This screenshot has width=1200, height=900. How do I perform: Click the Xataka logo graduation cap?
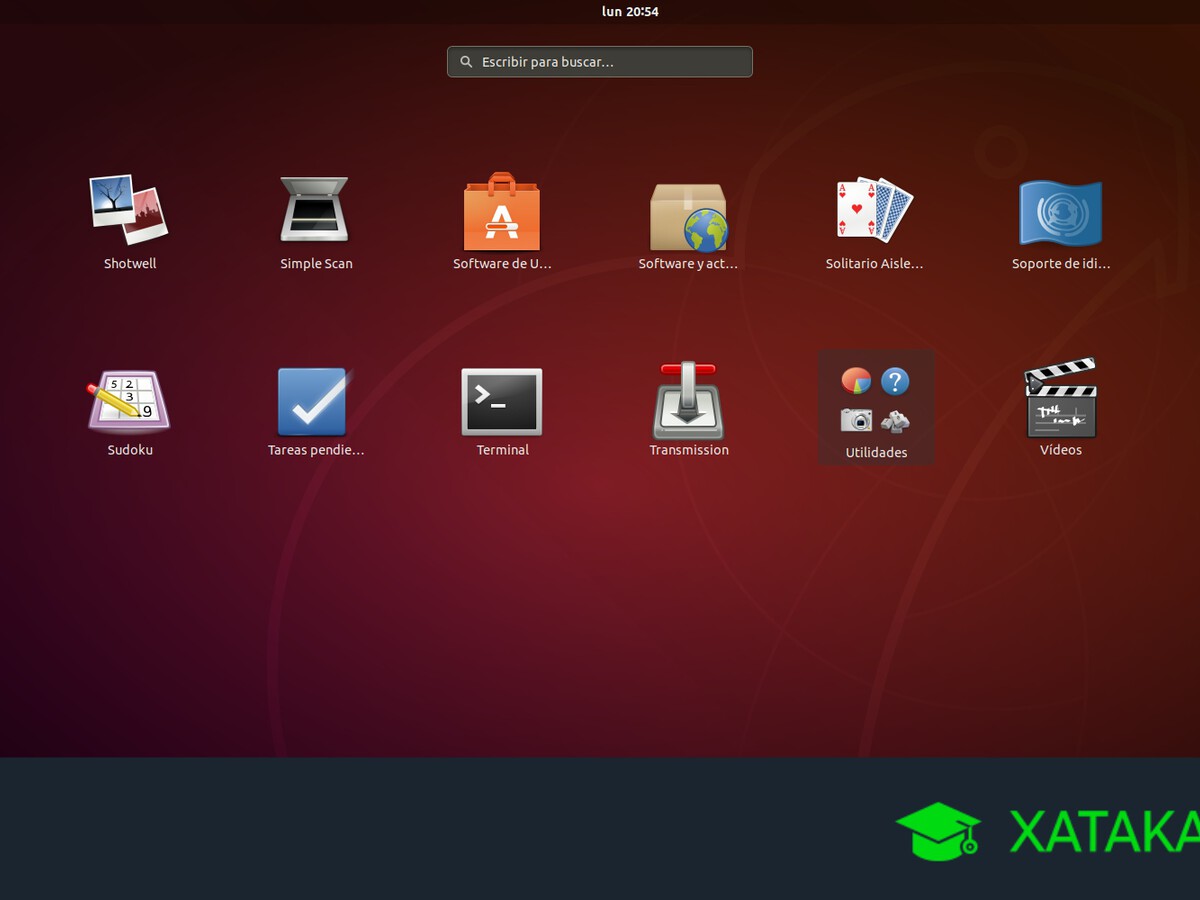[x=938, y=830]
